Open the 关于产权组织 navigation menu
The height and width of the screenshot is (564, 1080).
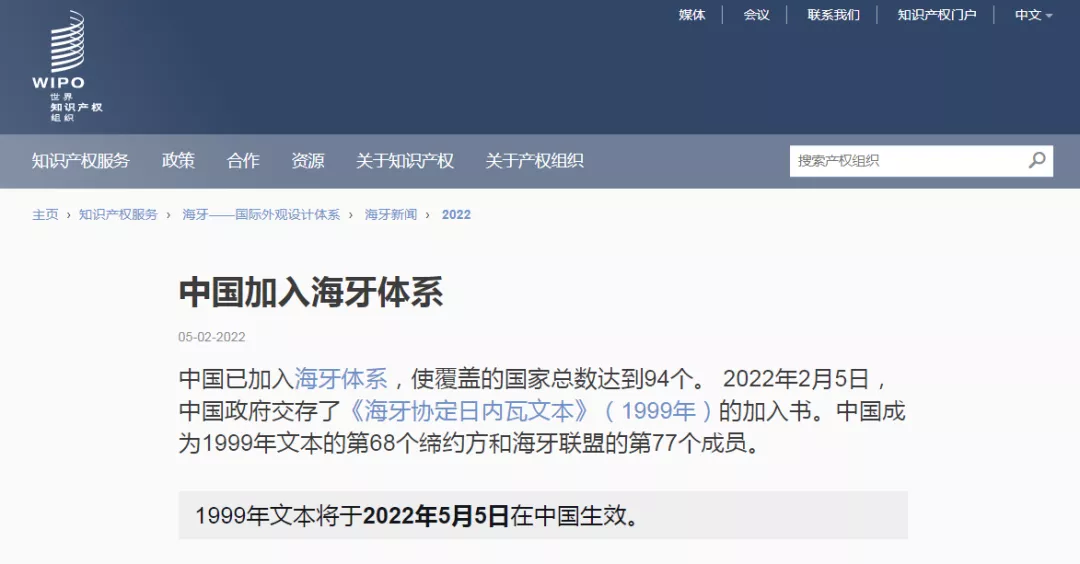coord(534,160)
